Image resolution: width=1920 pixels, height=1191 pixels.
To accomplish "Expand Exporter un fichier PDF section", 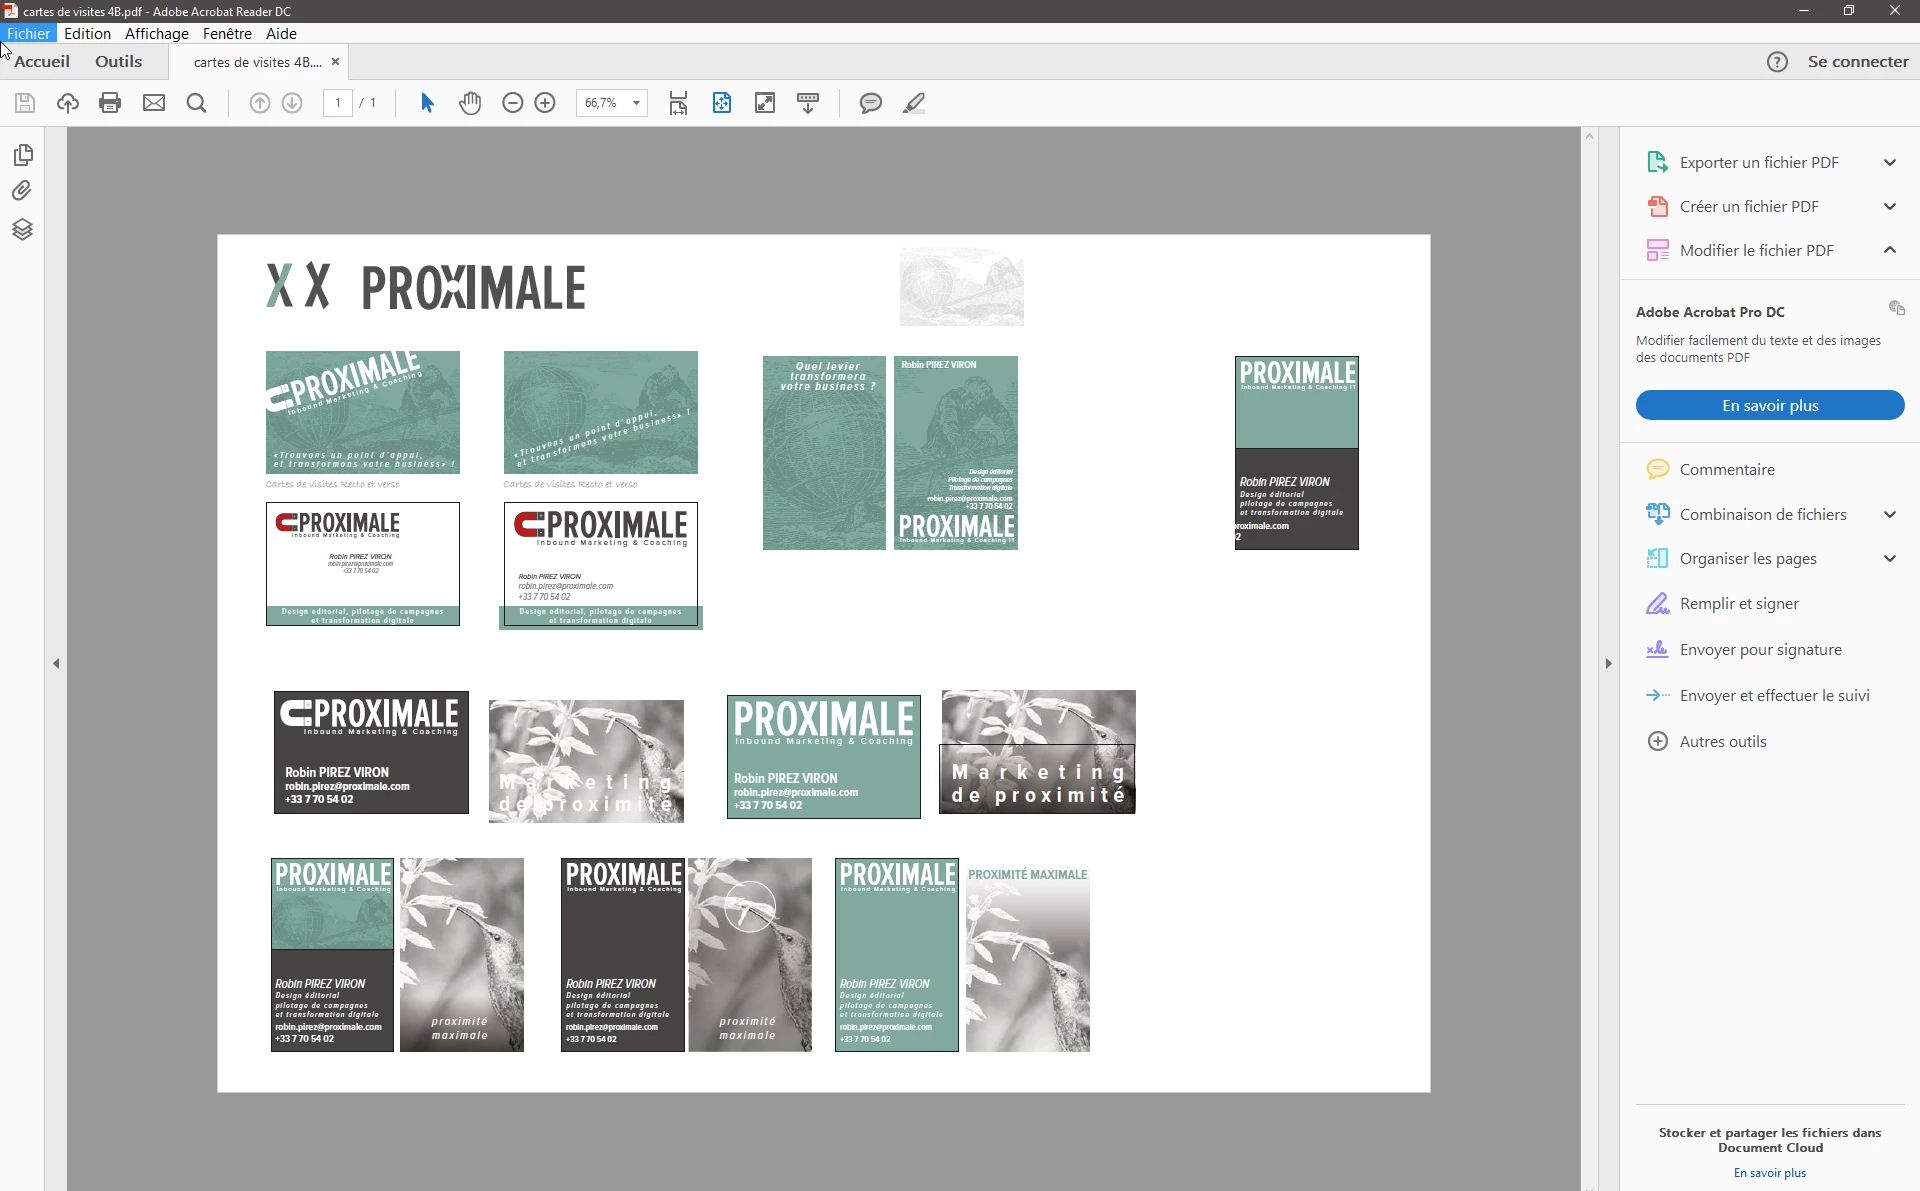I will tap(1889, 162).
